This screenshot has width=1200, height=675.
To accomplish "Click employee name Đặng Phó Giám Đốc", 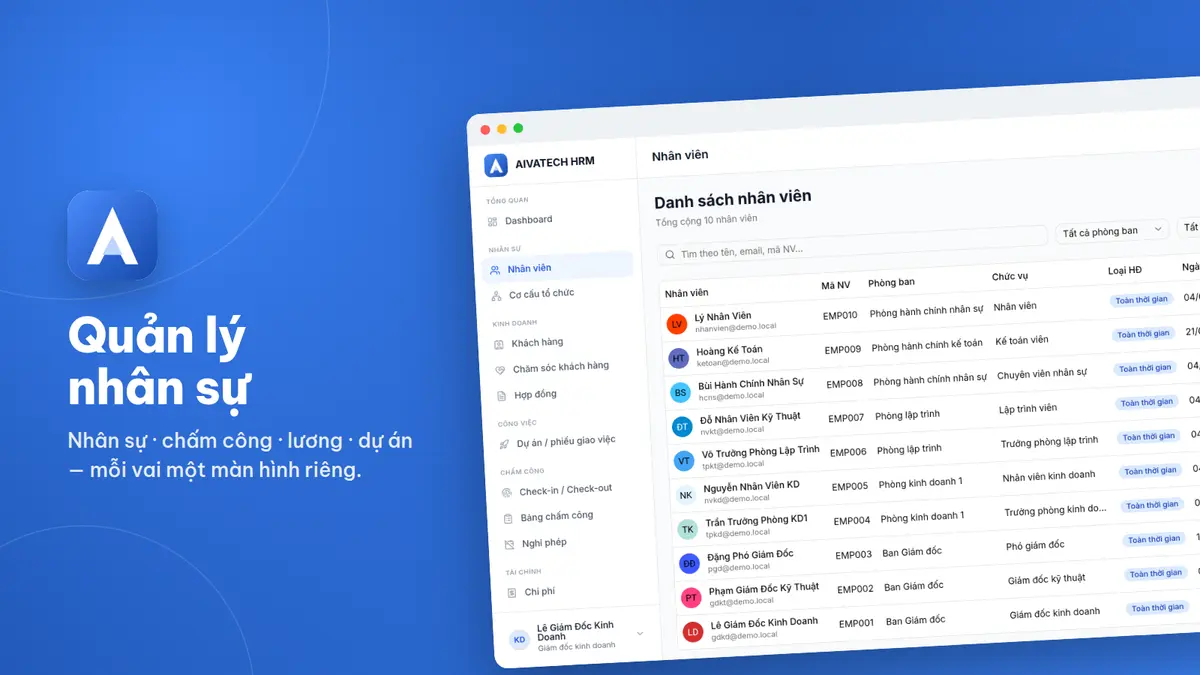I will (x=750, y=555).
